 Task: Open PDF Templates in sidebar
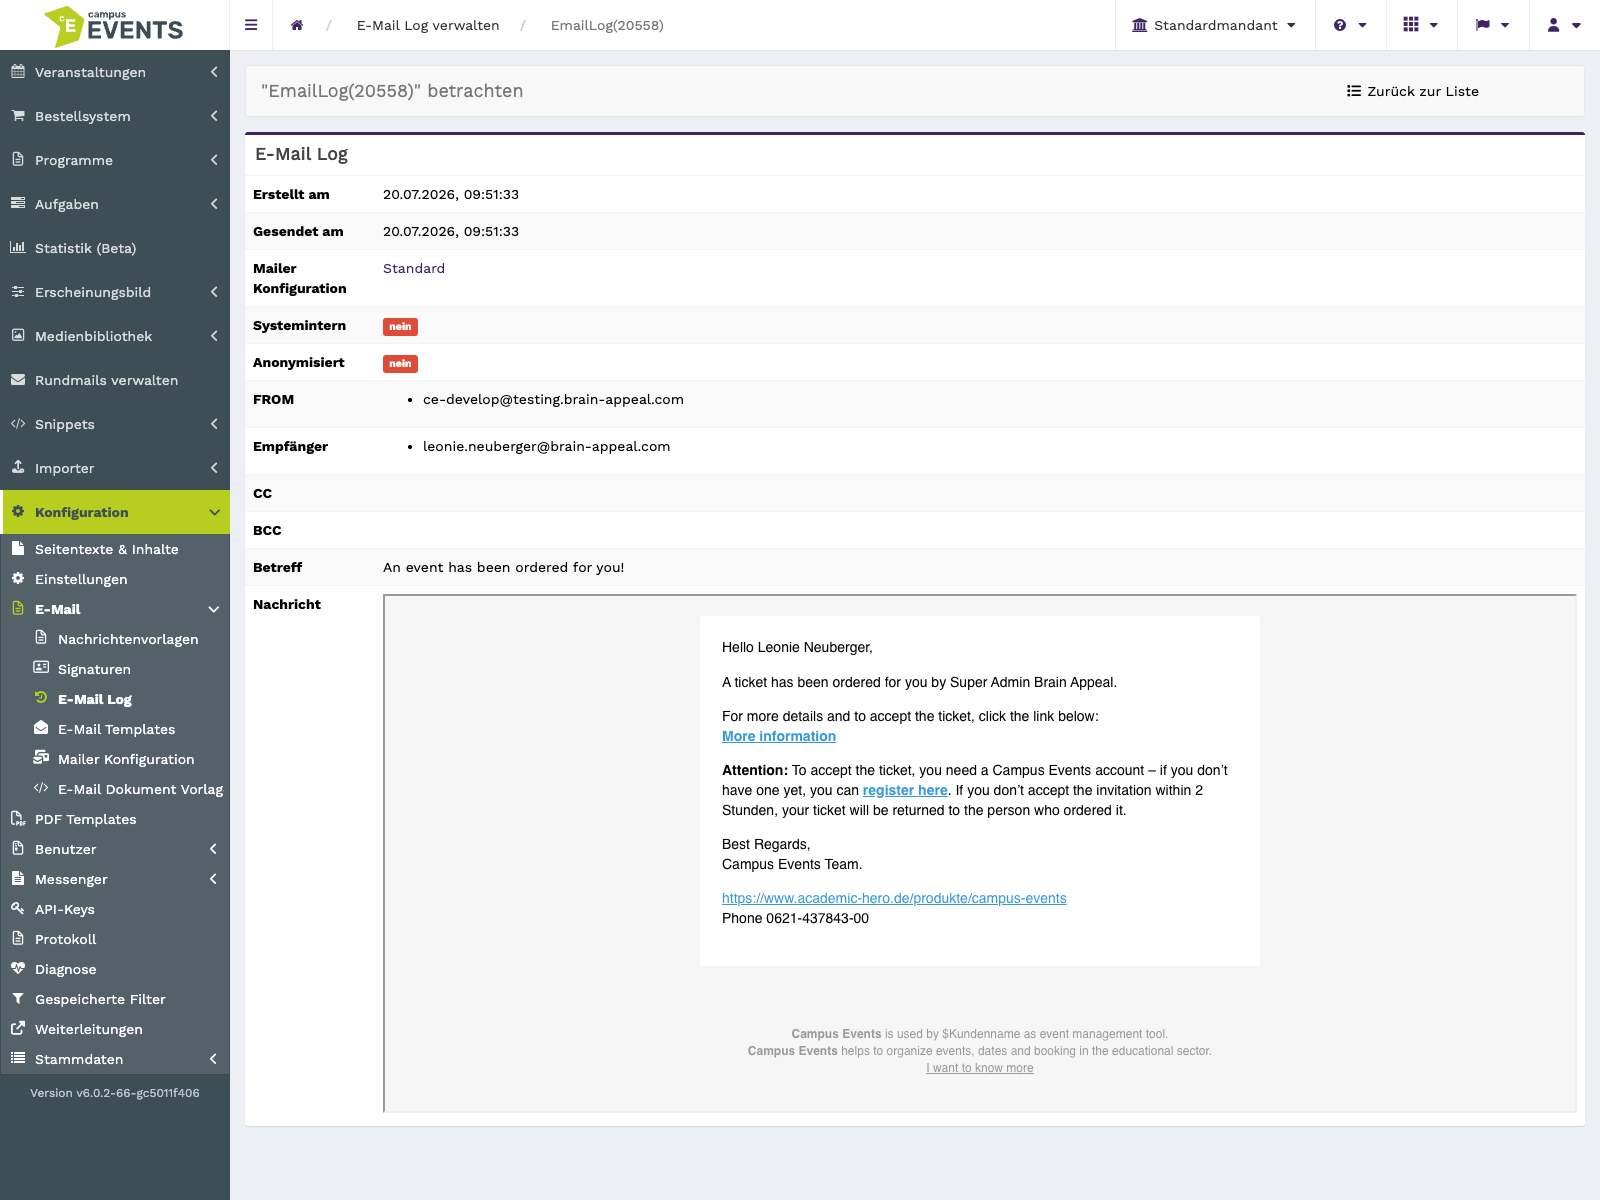pos(85,819)
